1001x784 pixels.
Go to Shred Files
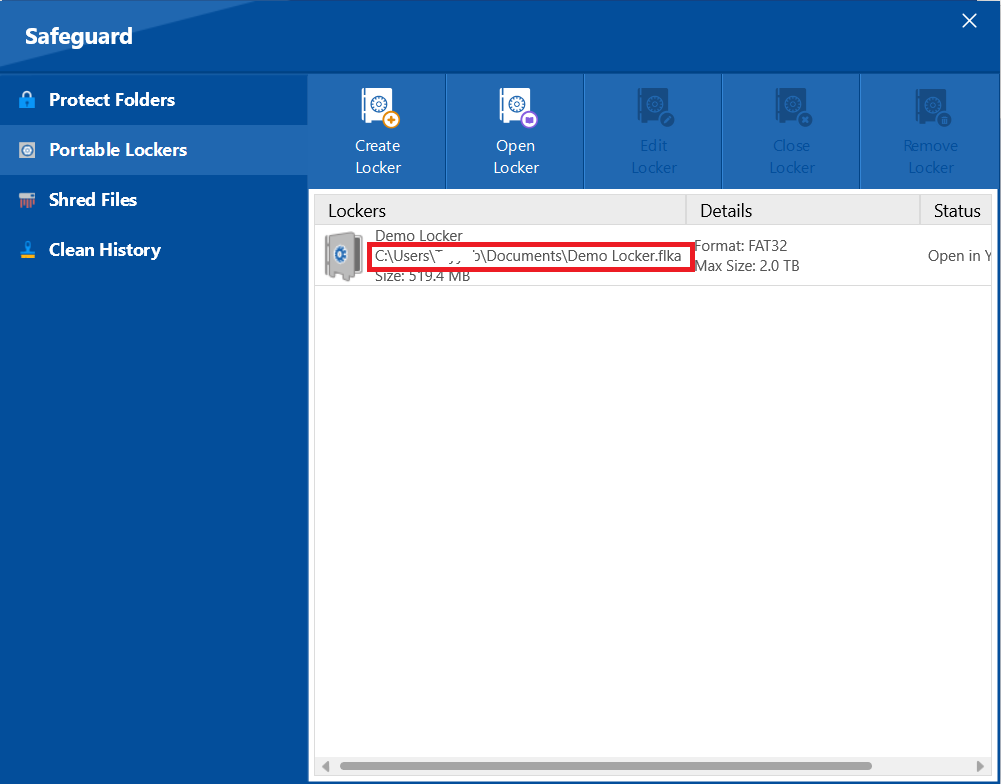click(153, 200)
